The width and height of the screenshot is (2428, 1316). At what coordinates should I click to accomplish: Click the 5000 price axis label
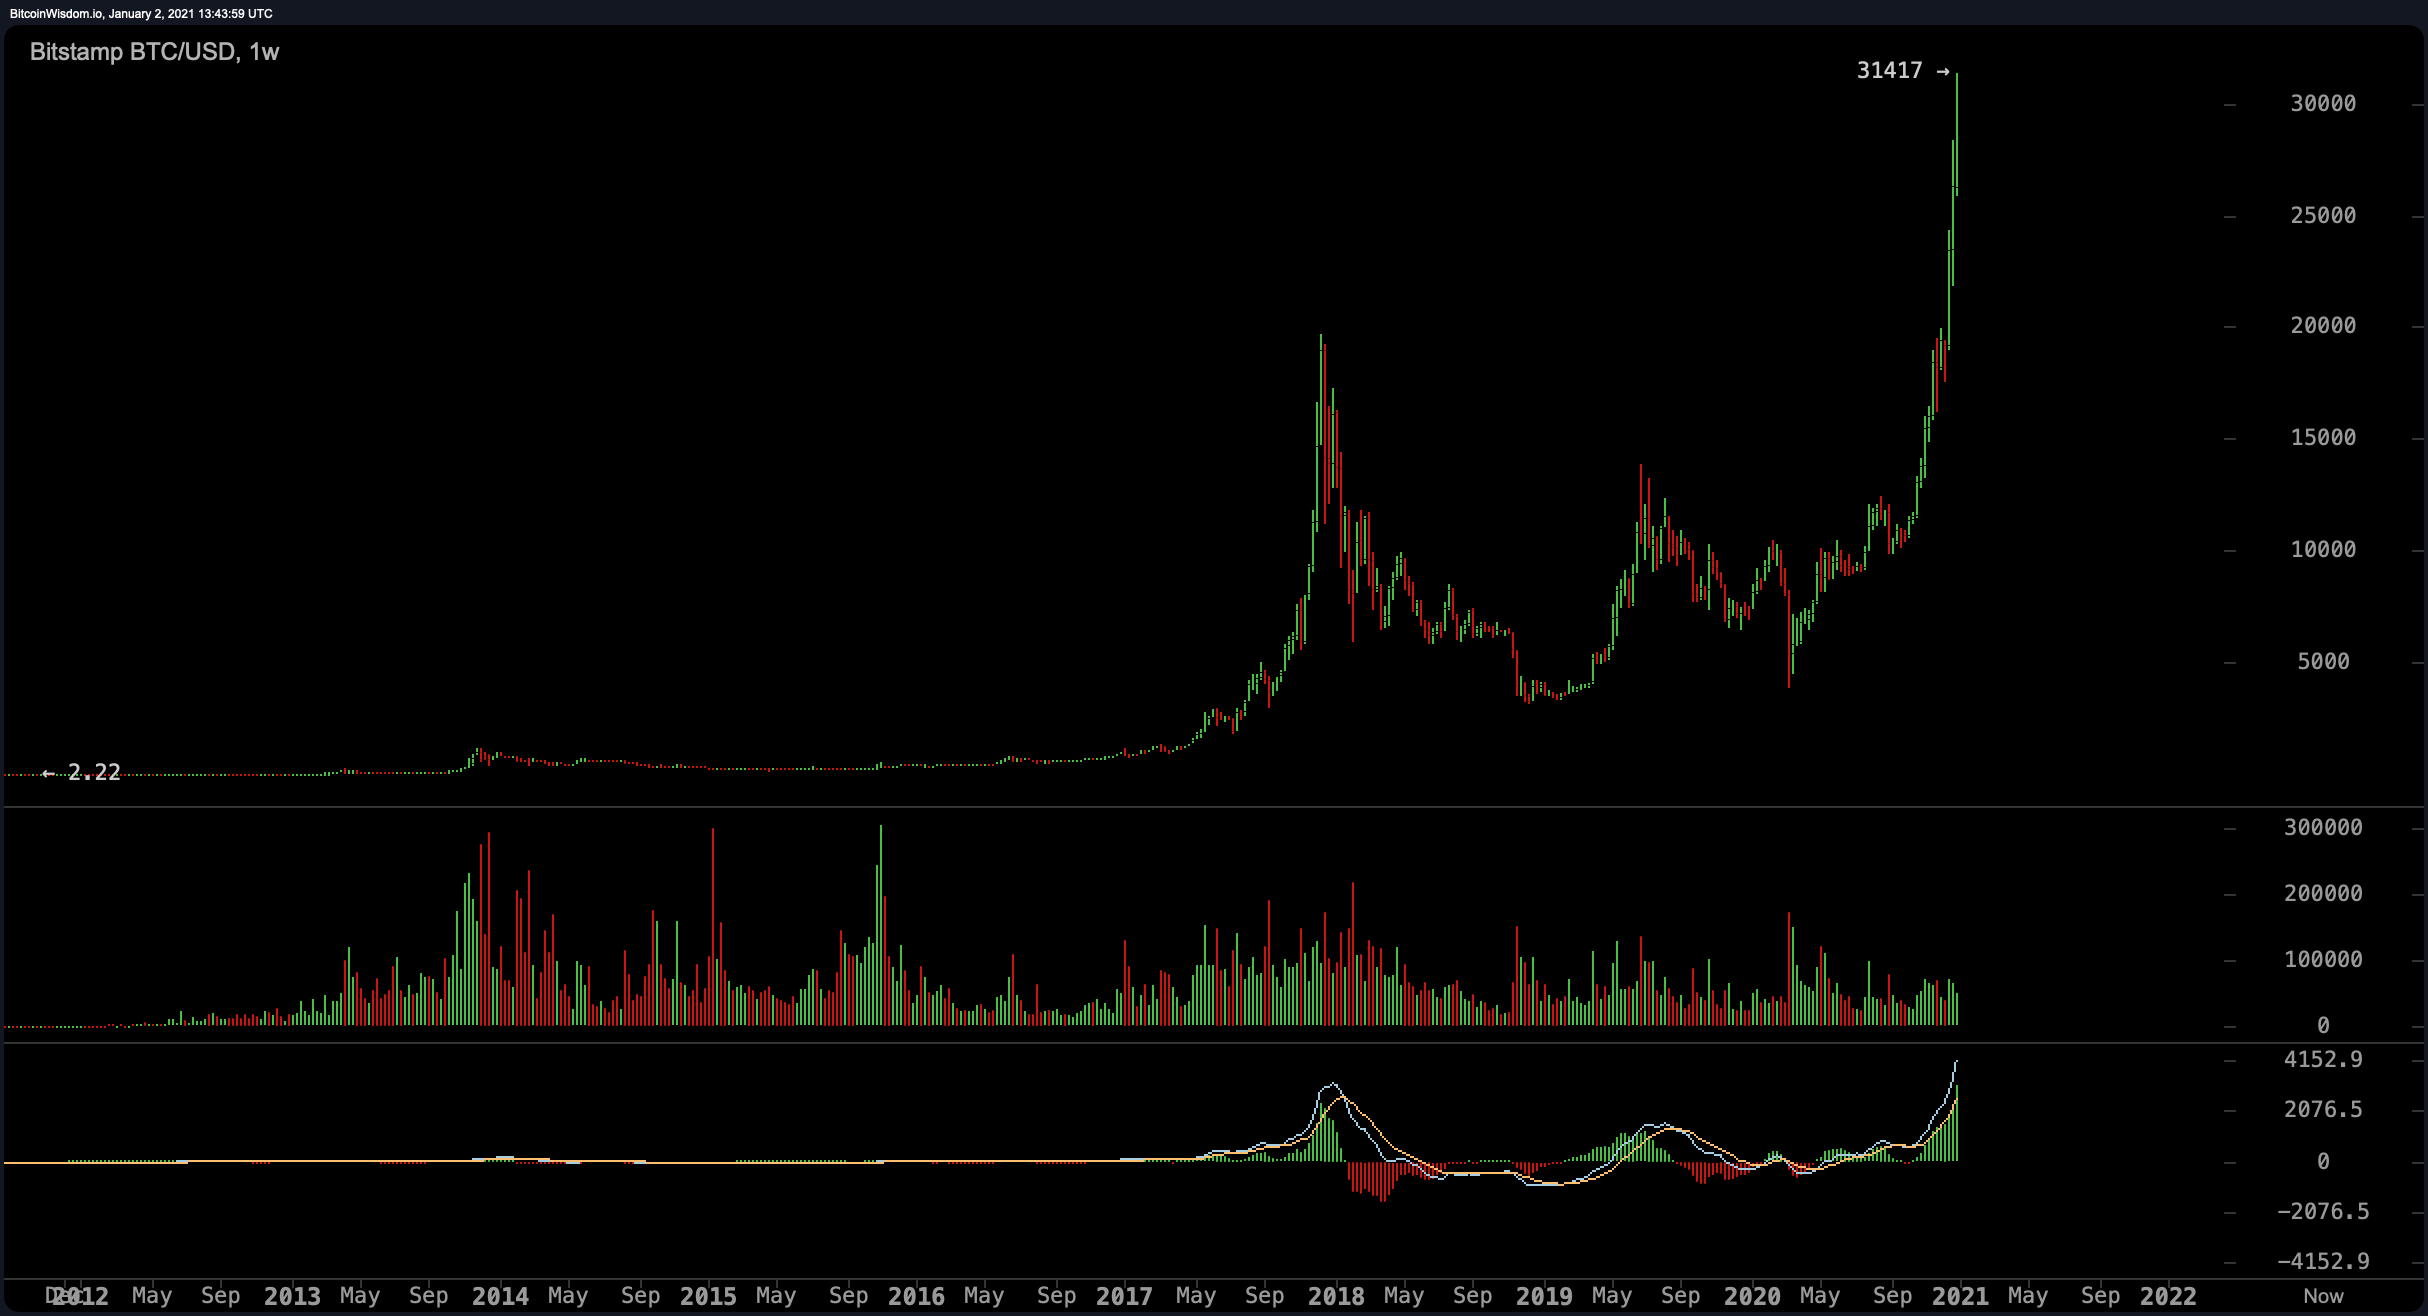[x=2323, y=662]
